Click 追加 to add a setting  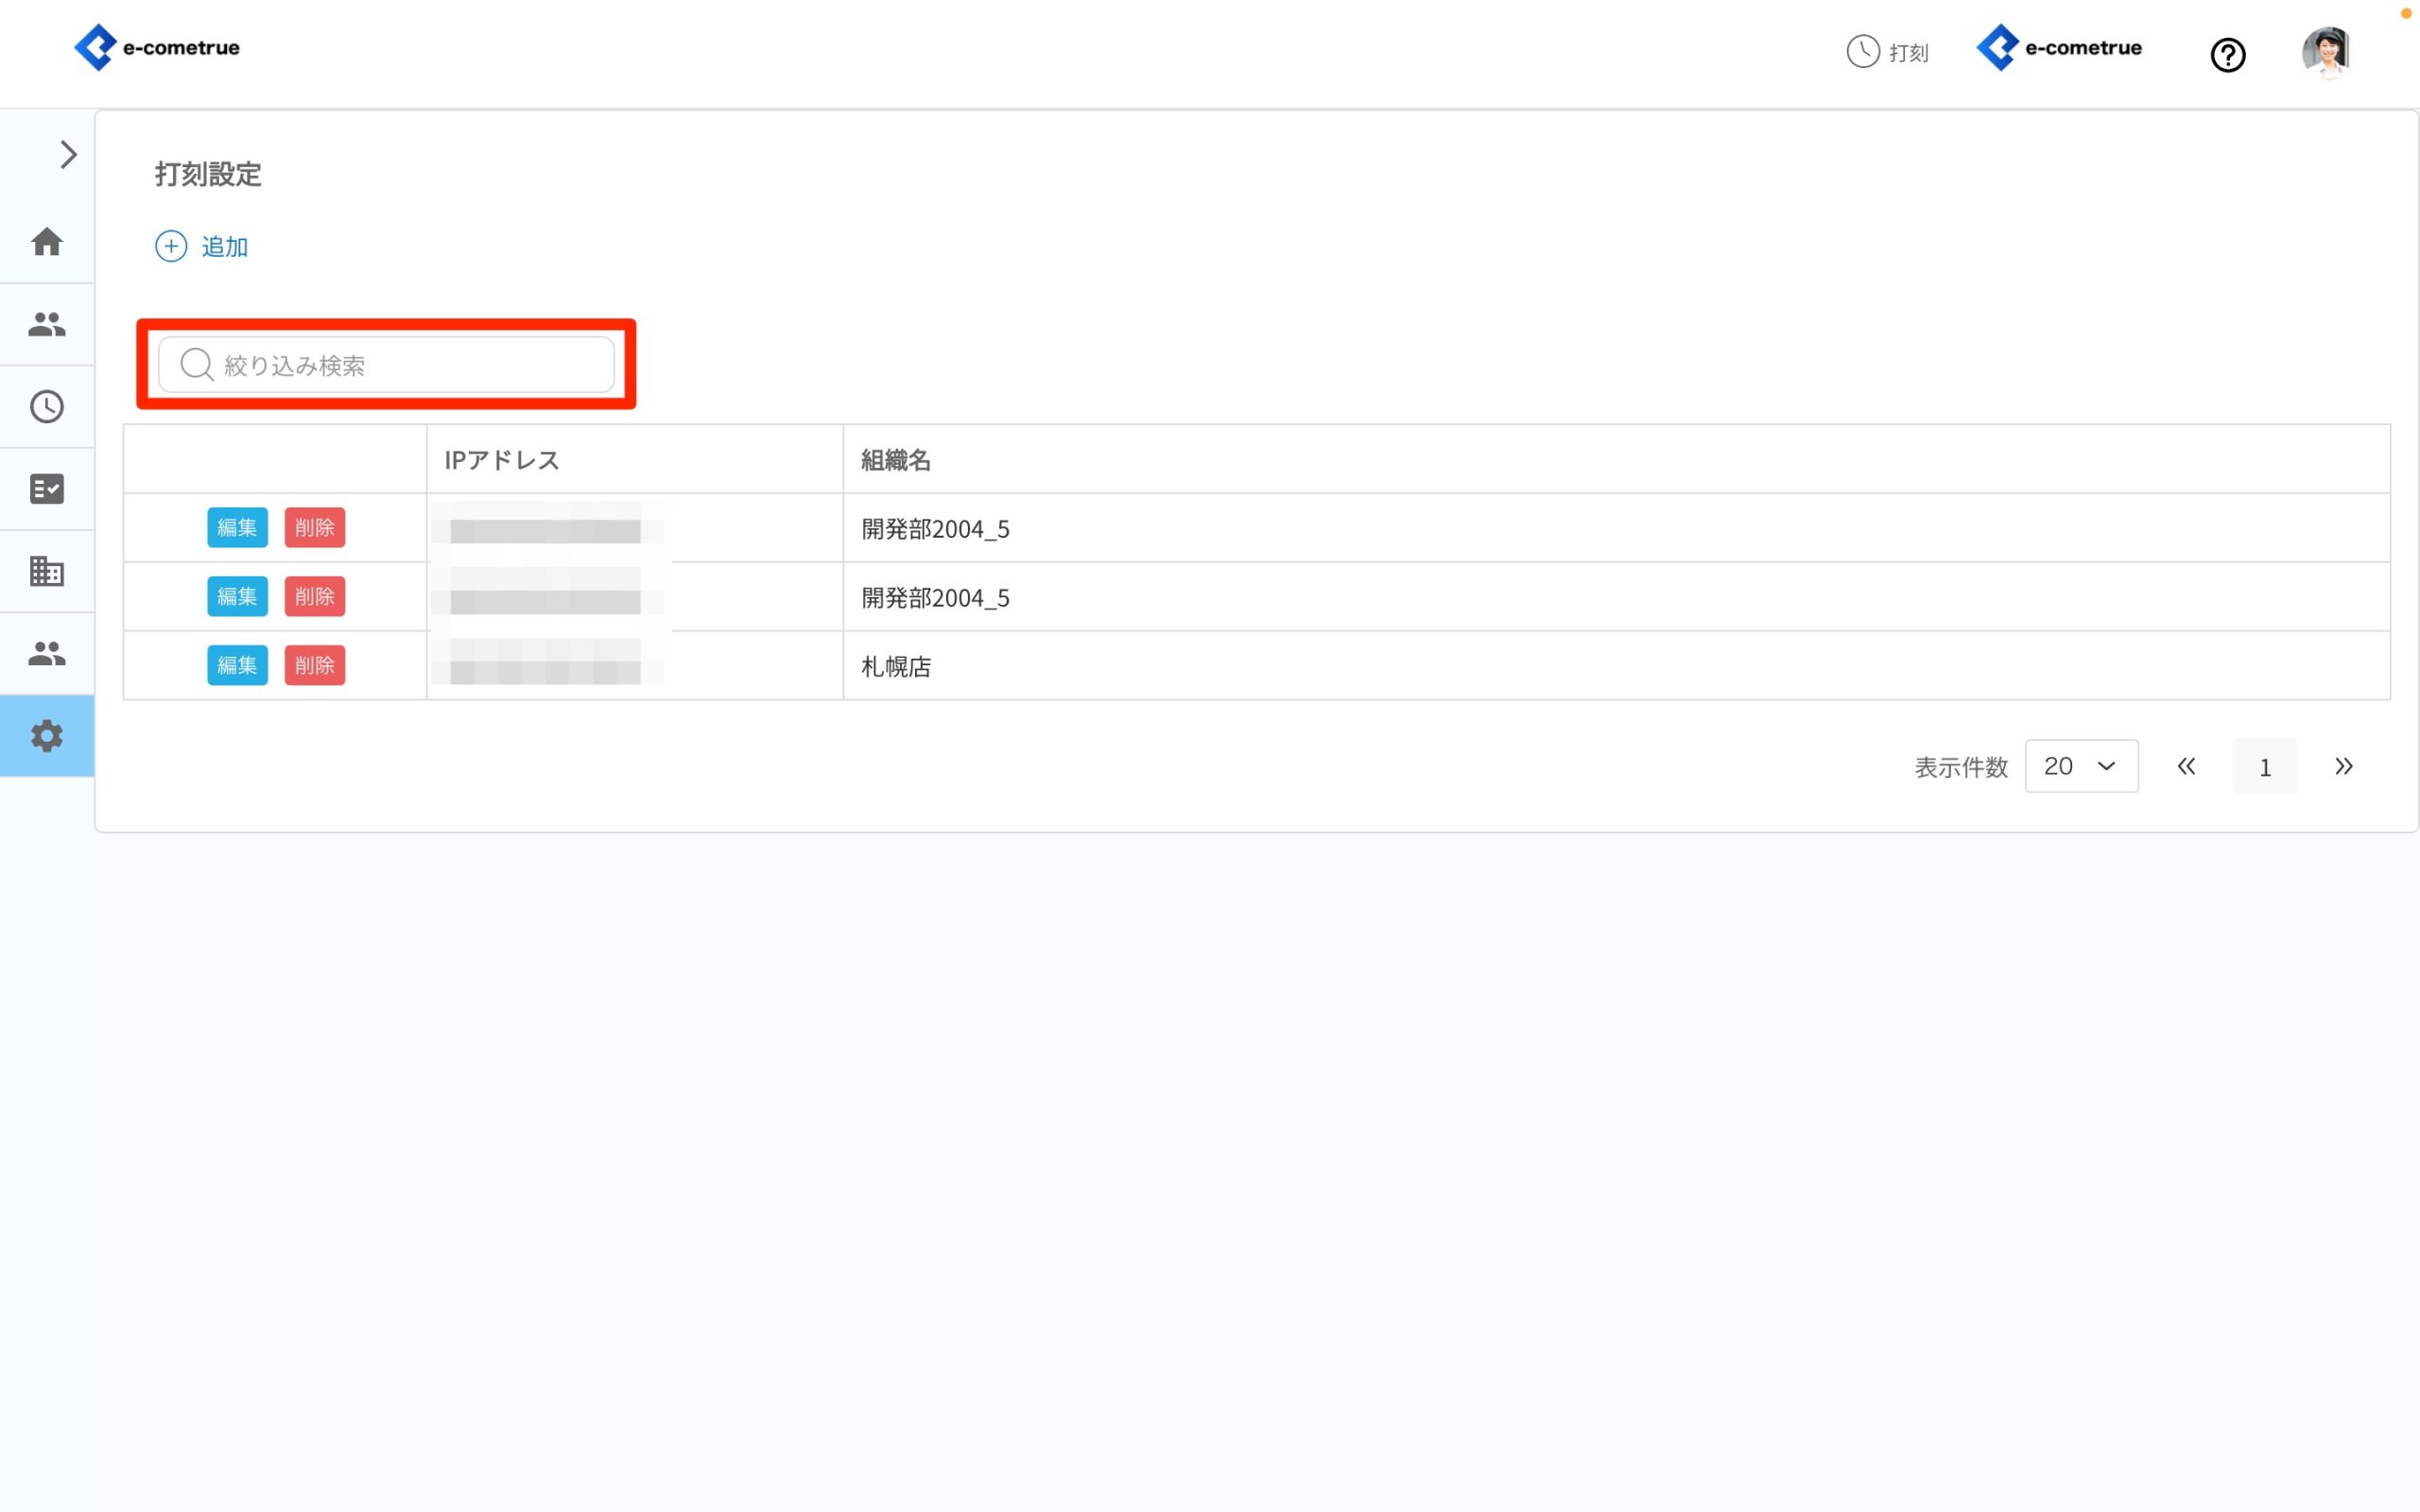pyautogui.click(x=203, y=247)
